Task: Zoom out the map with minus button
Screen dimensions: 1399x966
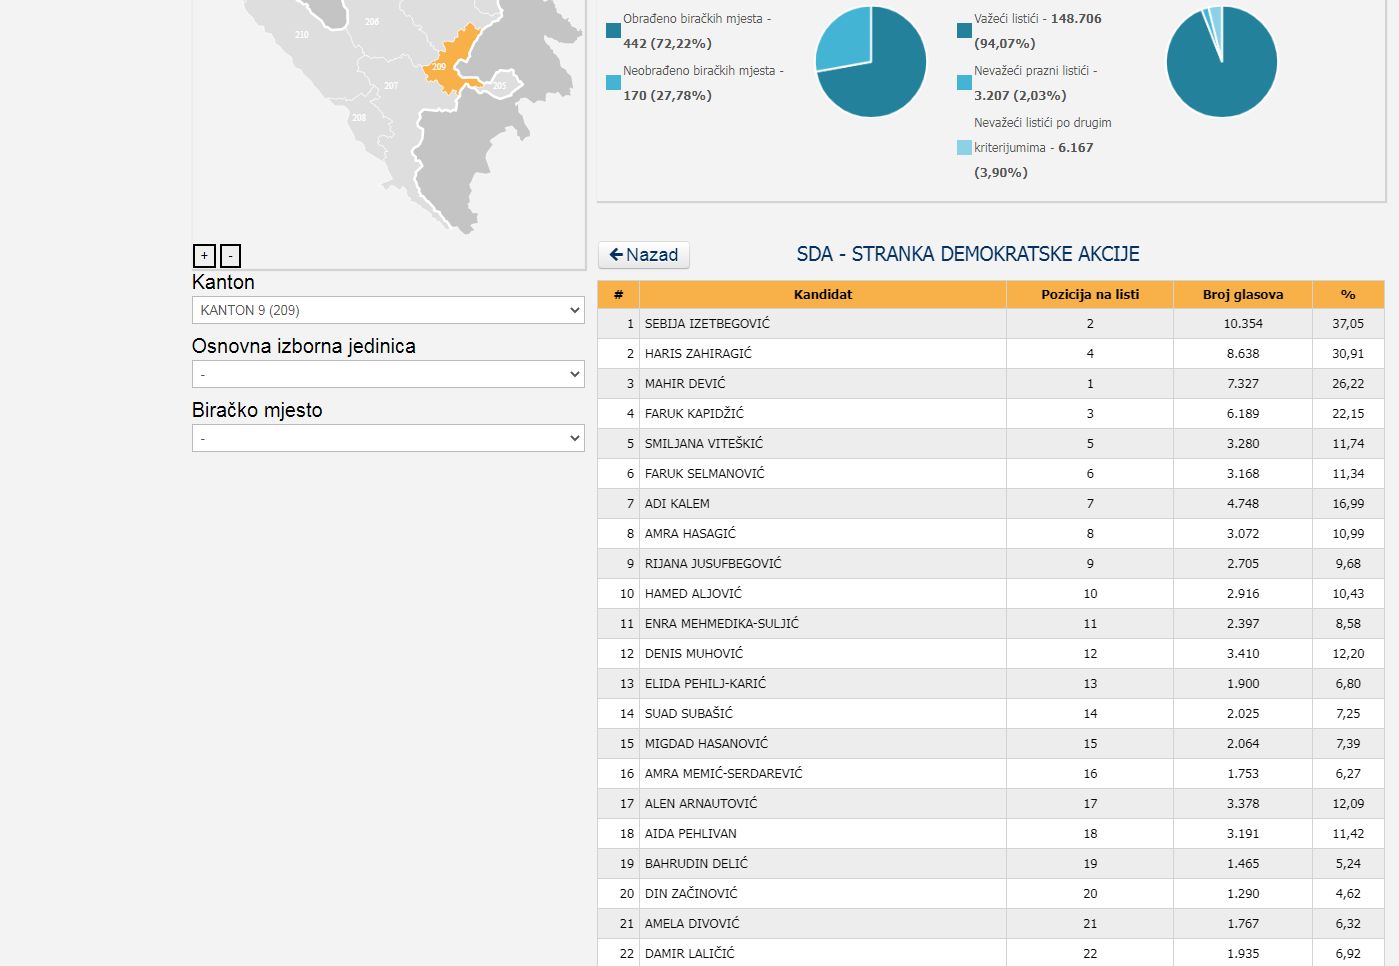Action: click(230, 256)
